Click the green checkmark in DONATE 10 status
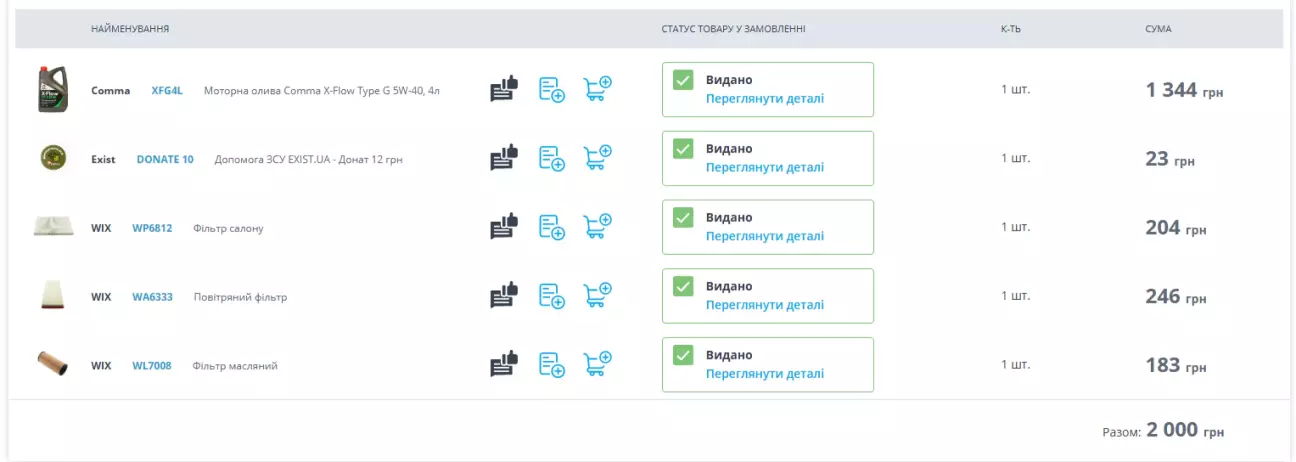Image resolution: width=1296 pixels, height=462 pixels. point(683,149)
